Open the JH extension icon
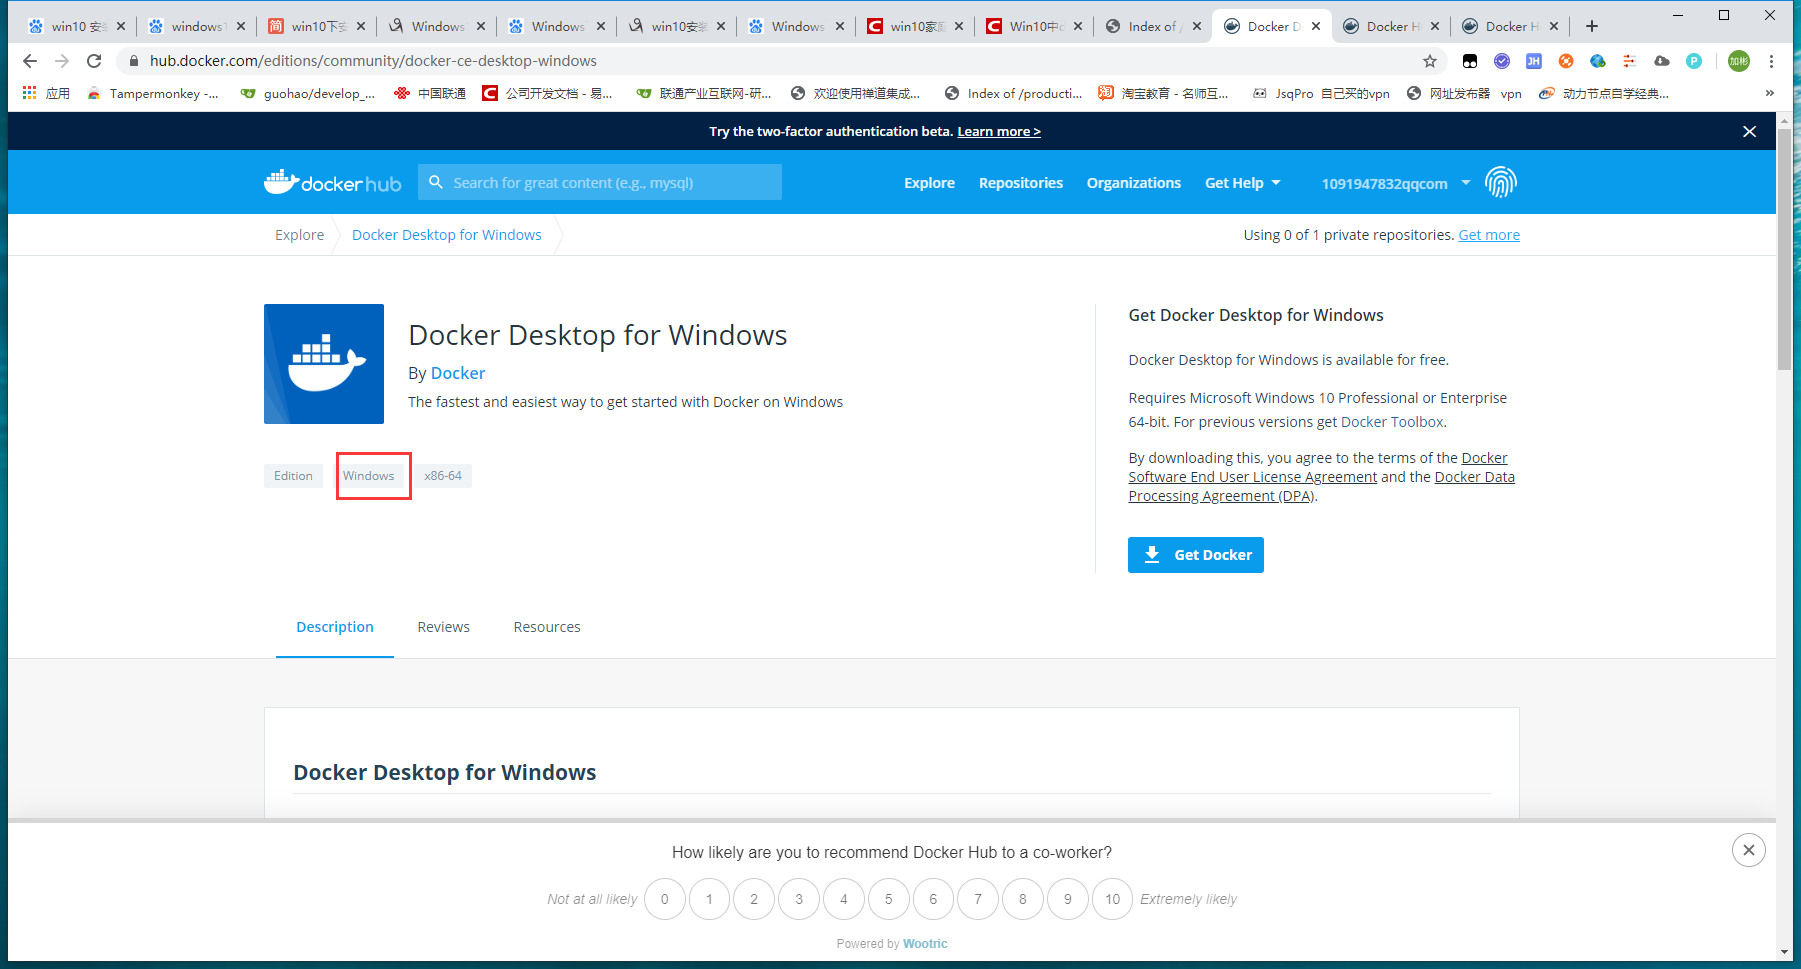This screenshot has width=1801, height=969. 1534,61
